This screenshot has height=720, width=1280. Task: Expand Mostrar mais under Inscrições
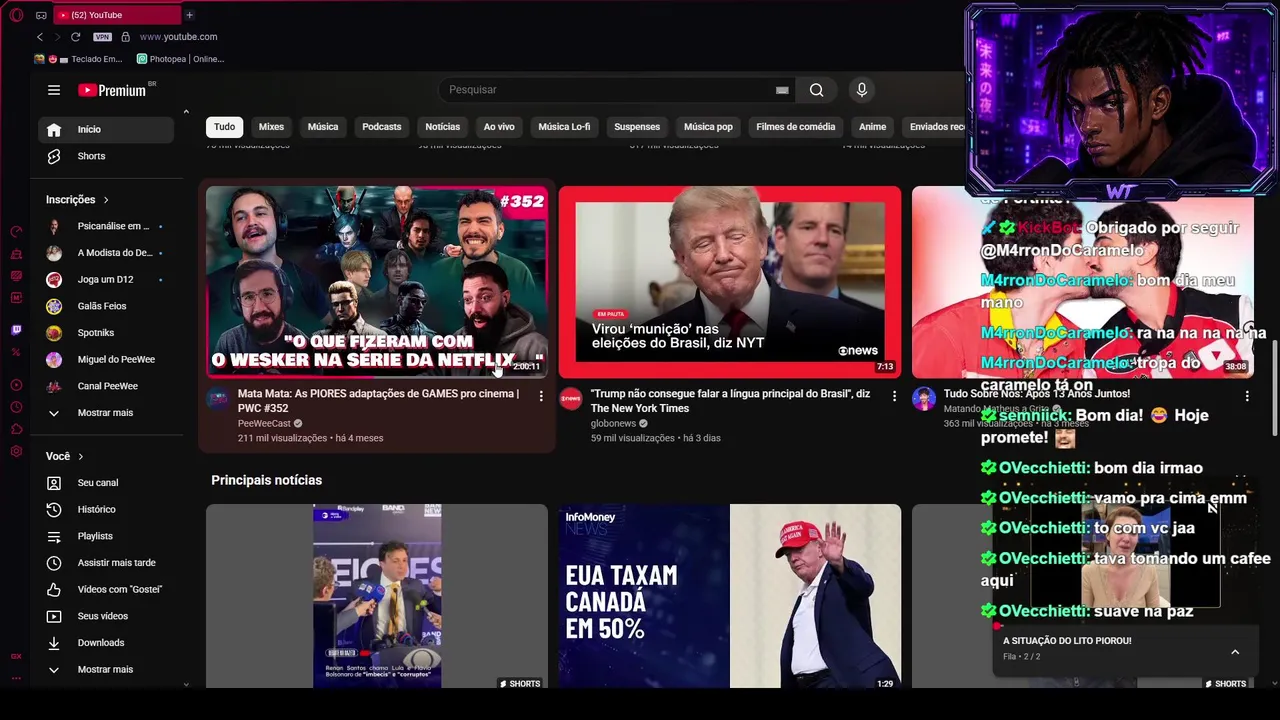tap(105, 413)
